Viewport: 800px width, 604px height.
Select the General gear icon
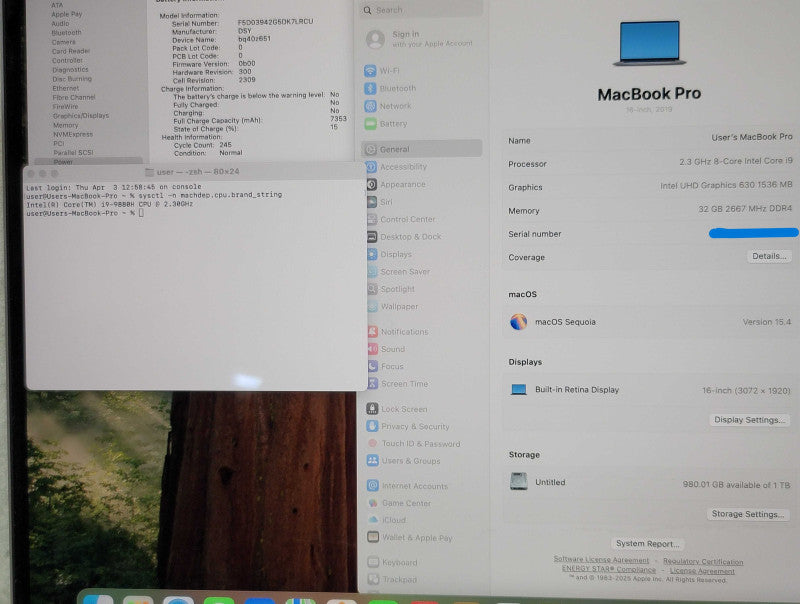point(371,149)
